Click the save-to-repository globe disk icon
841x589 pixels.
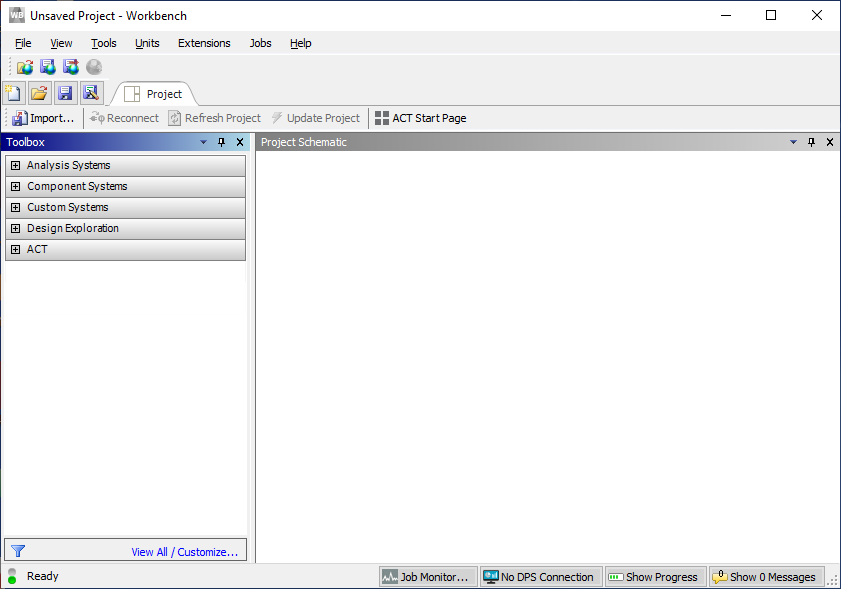pos(48,67)
